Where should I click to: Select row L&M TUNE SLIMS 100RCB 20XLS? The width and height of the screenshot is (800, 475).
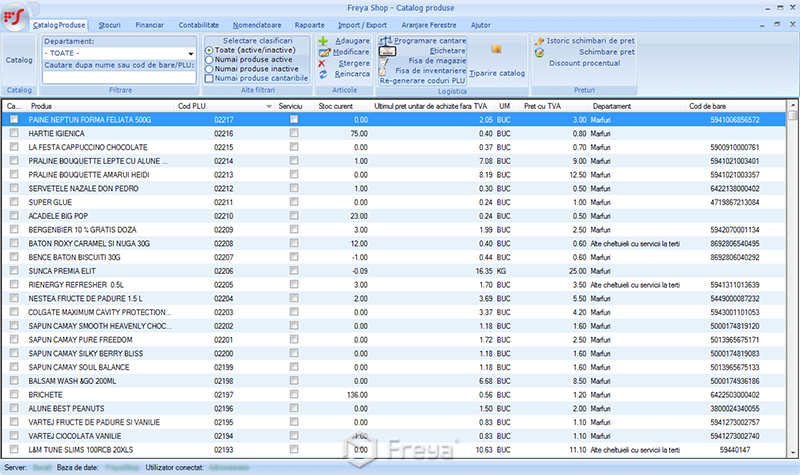(393, 450)
